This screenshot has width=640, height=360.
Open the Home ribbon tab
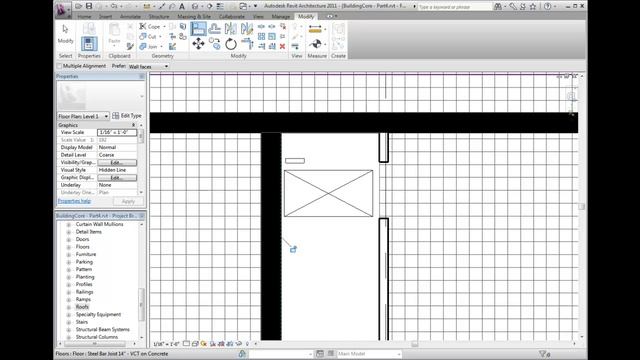click(84, 16)
